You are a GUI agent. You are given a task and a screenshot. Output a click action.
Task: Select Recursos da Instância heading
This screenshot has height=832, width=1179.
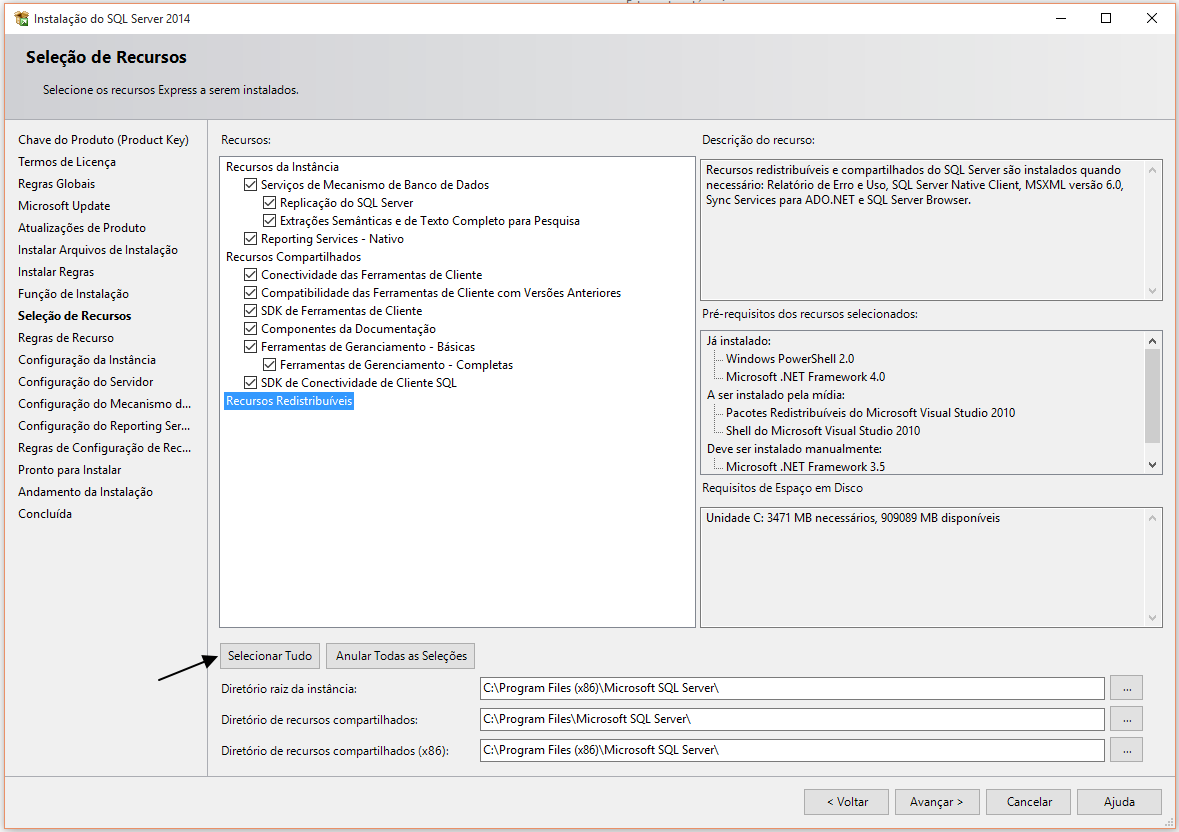click(x=282, y=167)
